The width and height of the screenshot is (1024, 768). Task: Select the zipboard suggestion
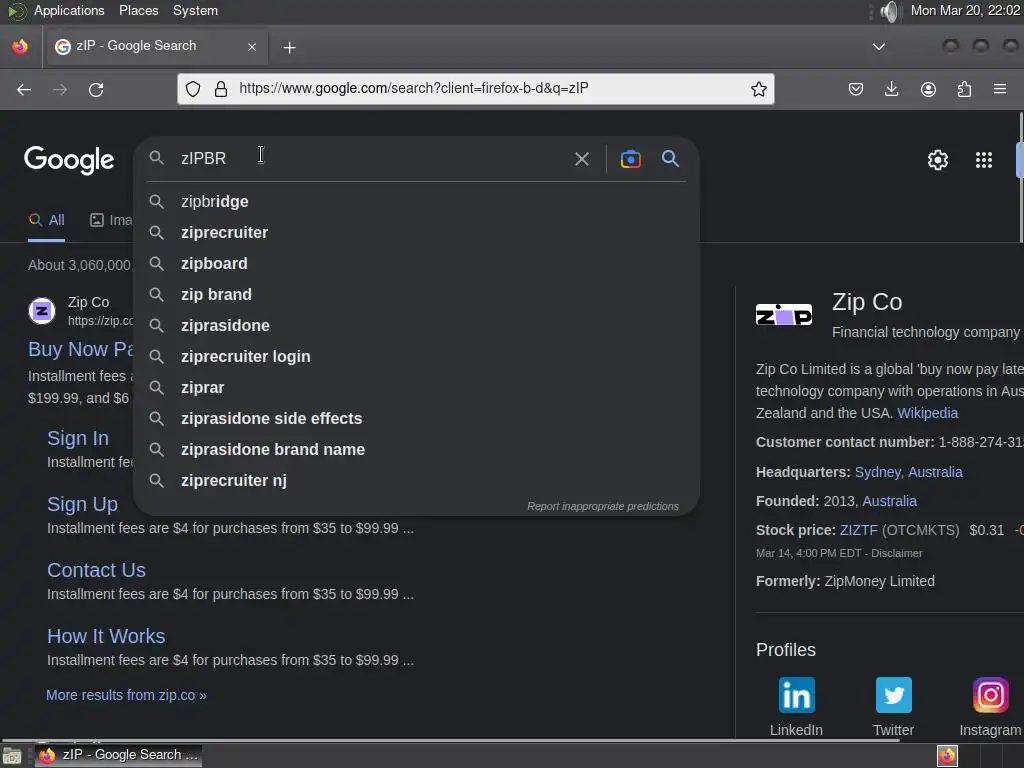point(416,263)
